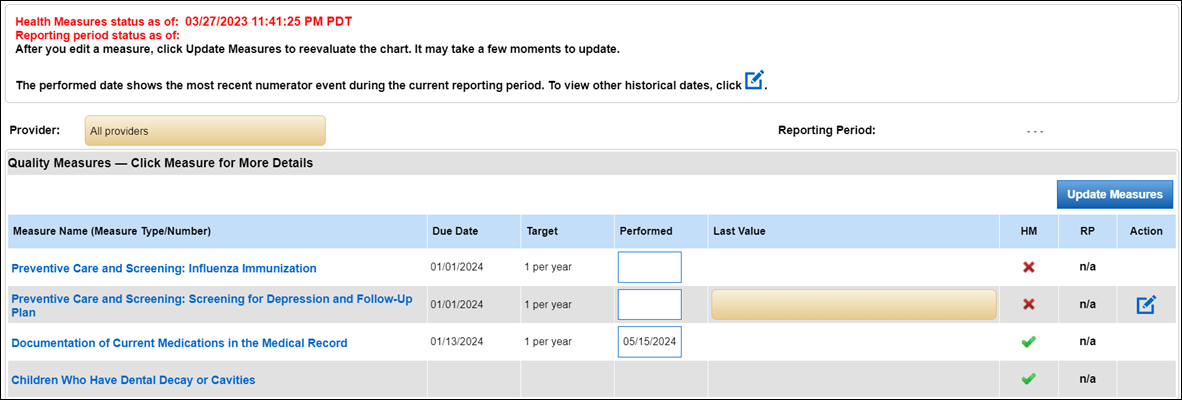Click the Update Measures button
1182x400 pixels.
click(1114, 194)
